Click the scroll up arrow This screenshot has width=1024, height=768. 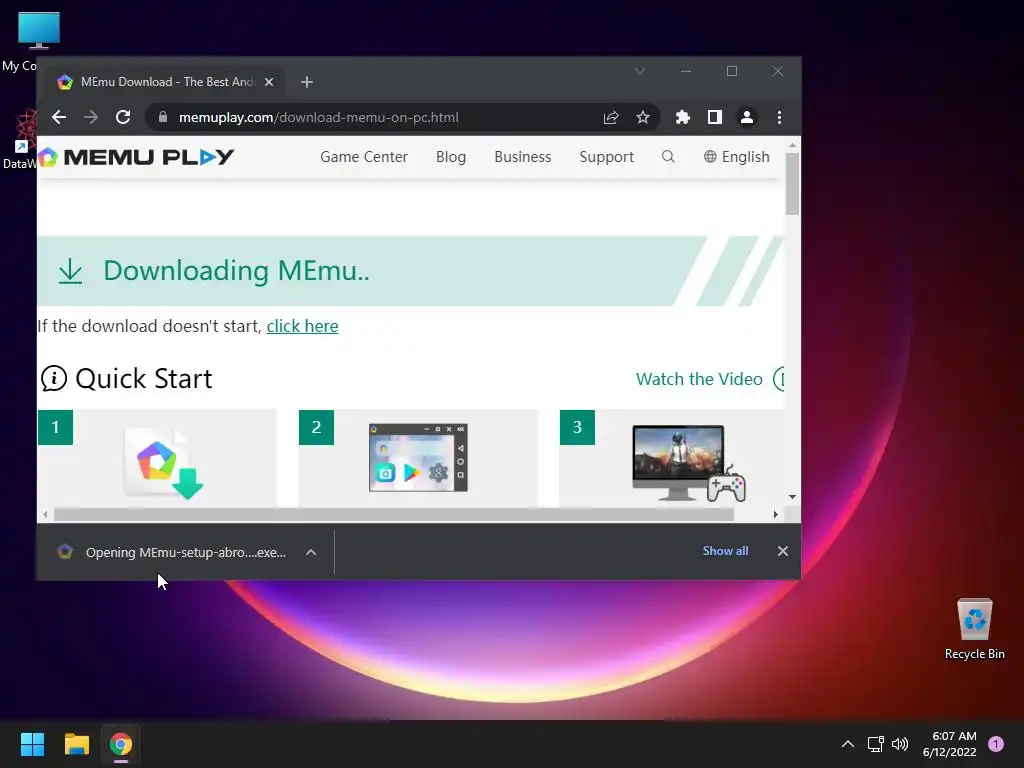click(792, 145)
